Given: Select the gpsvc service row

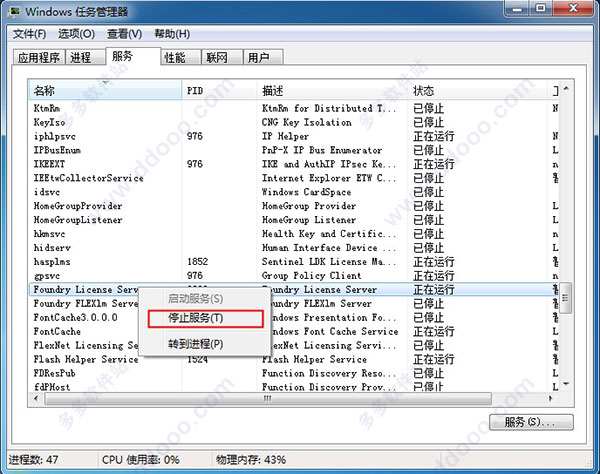Looking at the screenshot, I should tap(294, 275).
